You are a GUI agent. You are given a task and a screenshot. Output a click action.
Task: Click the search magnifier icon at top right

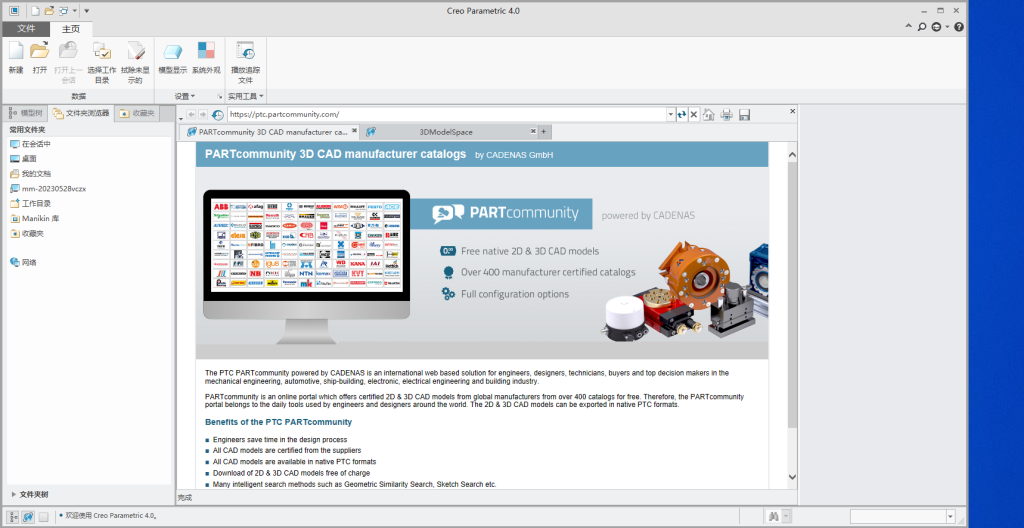pos(922,27)
